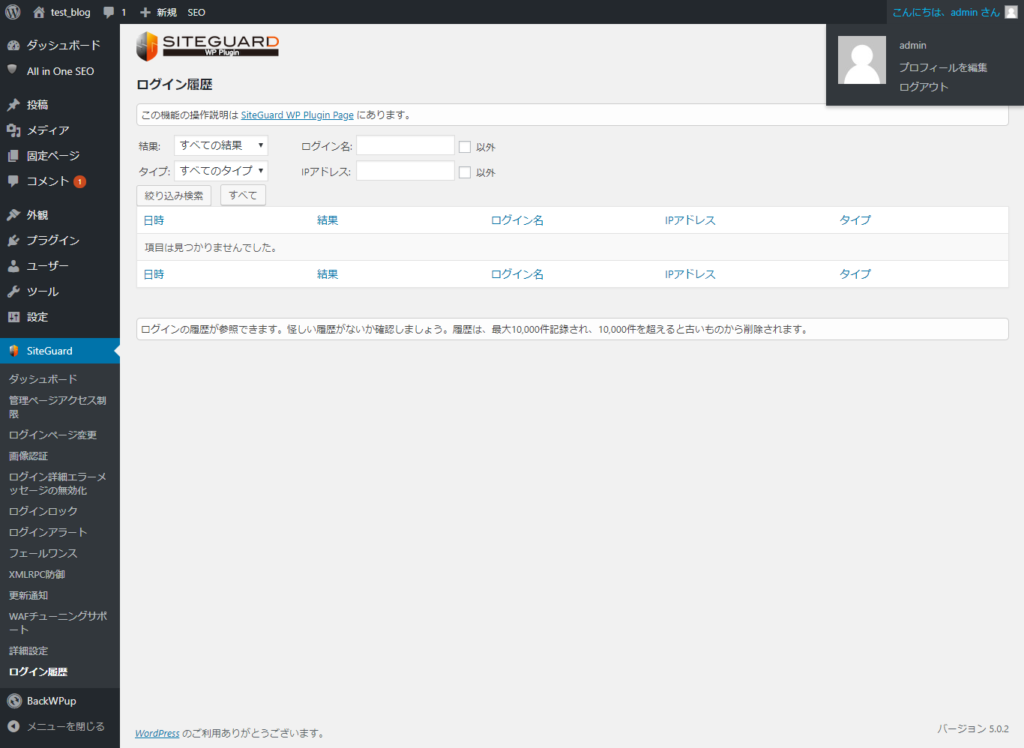The height and width of the screenshot is (748, 1024).
Task: Open the test_blog home icon
Action: (39, 12)
